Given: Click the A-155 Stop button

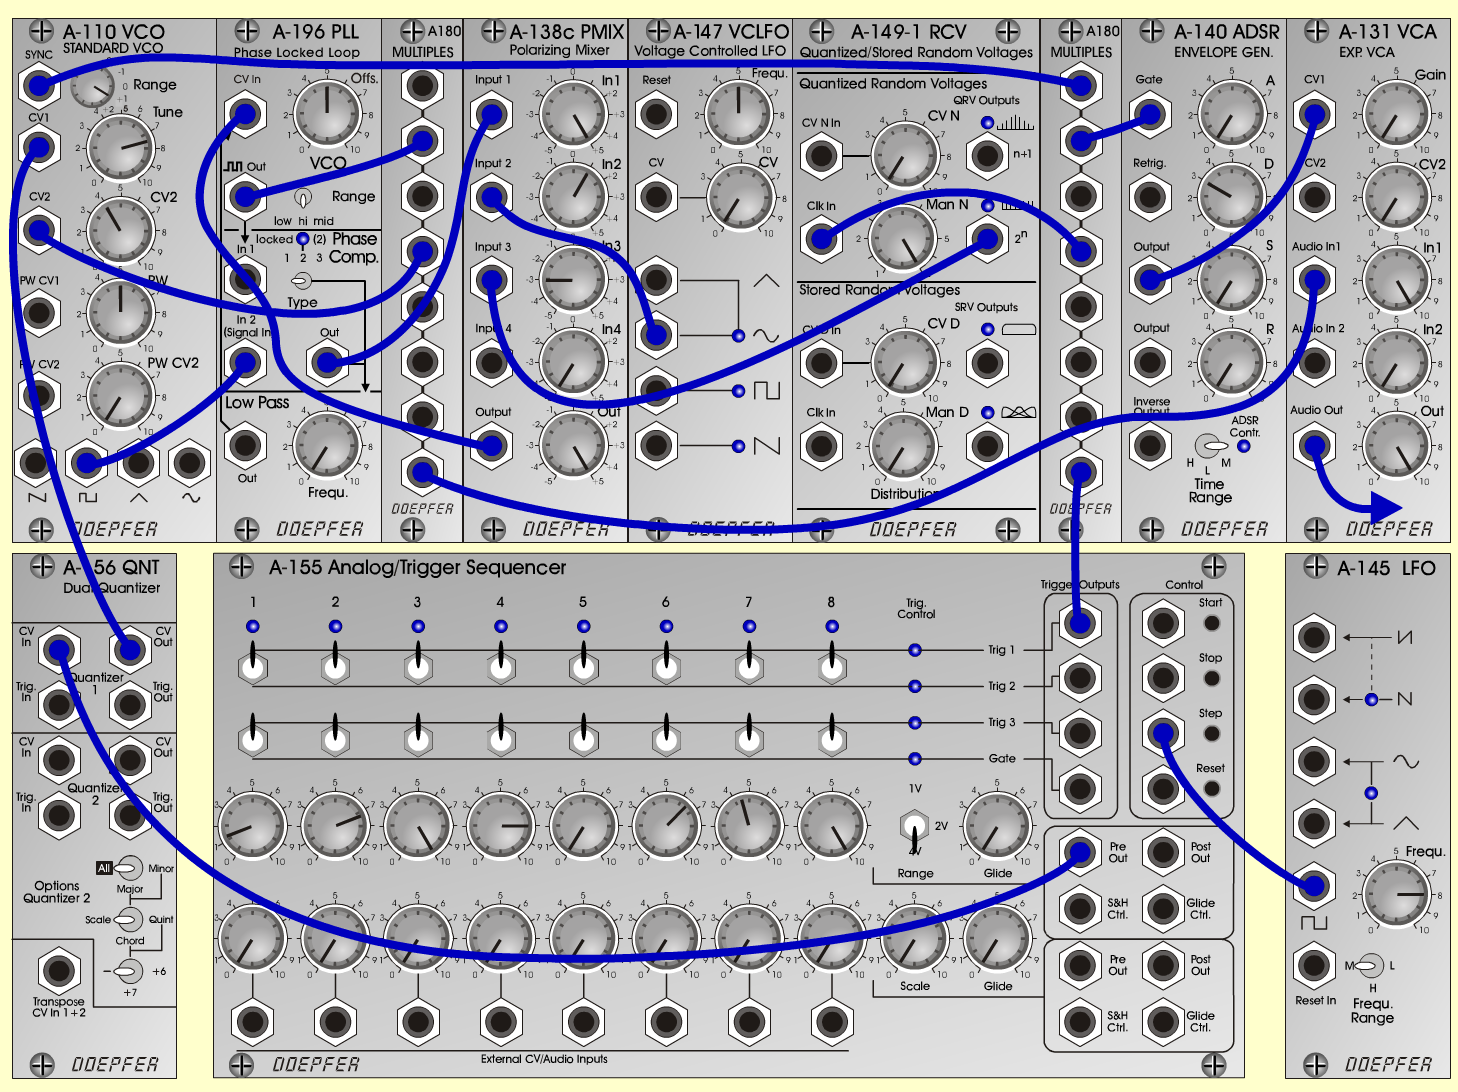Looking at the screenshot, I should 1211,678.
